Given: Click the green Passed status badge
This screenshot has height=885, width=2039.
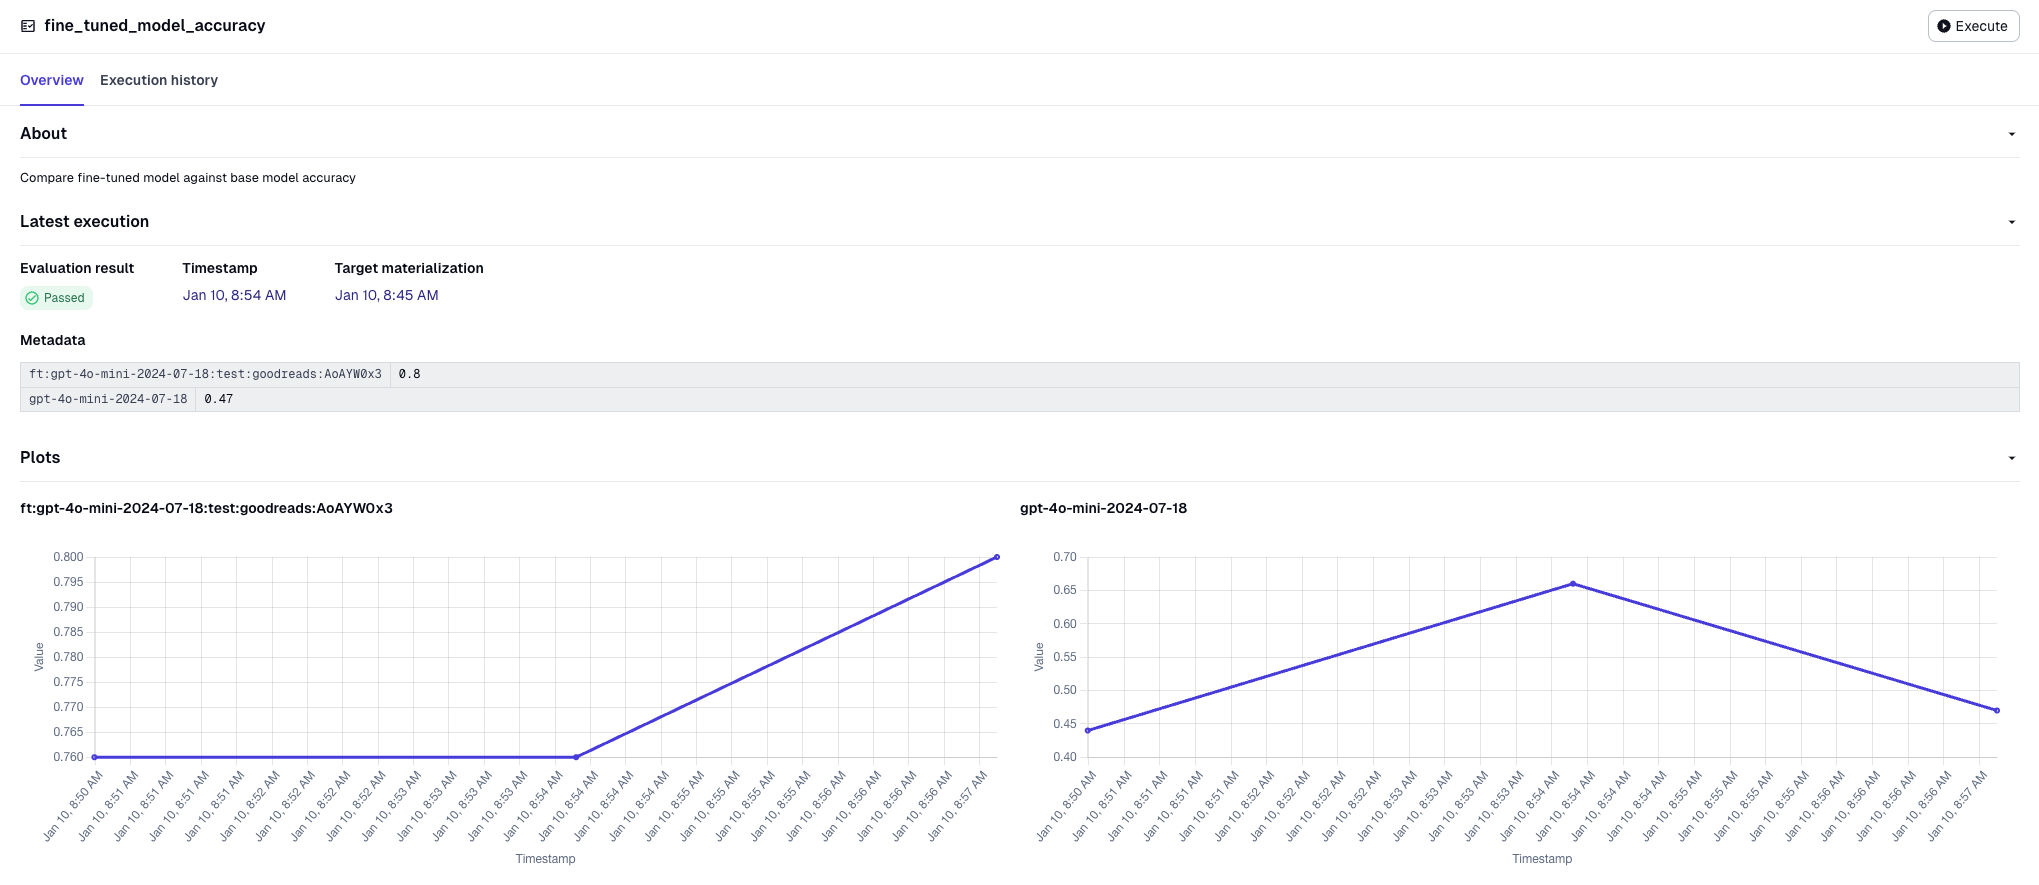Looking at the screenshot, I should pyautogui.click(x=57, y=298).
